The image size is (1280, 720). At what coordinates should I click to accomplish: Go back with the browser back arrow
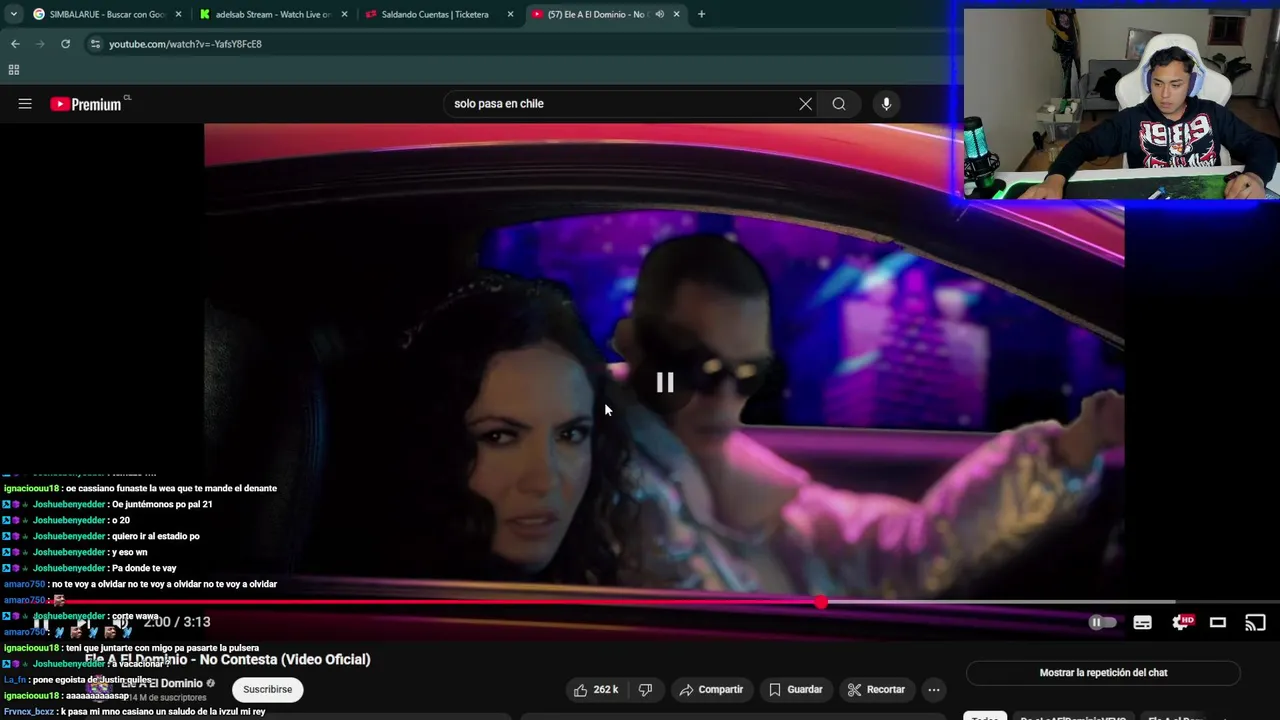(x=15, y=44)
